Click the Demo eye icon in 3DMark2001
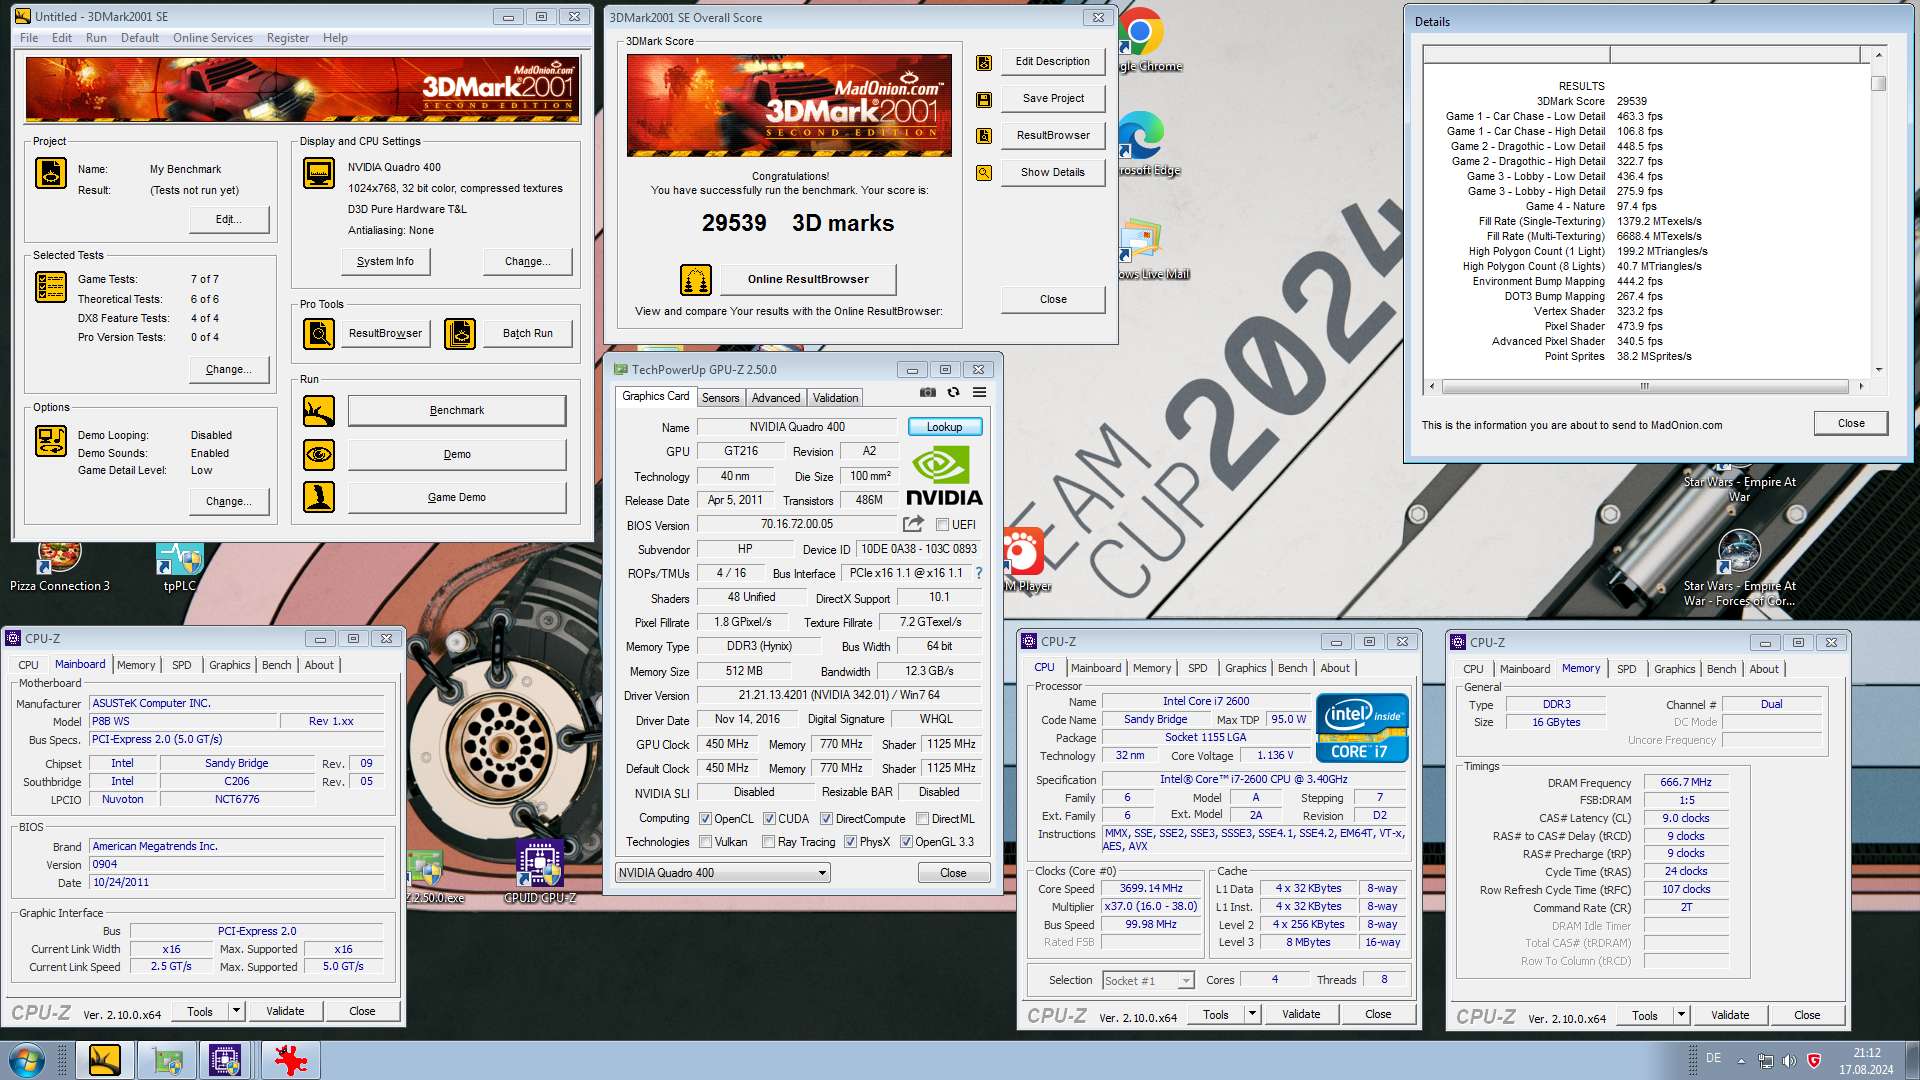The height and width of the screenshot is (1080, 1920). 319,455
